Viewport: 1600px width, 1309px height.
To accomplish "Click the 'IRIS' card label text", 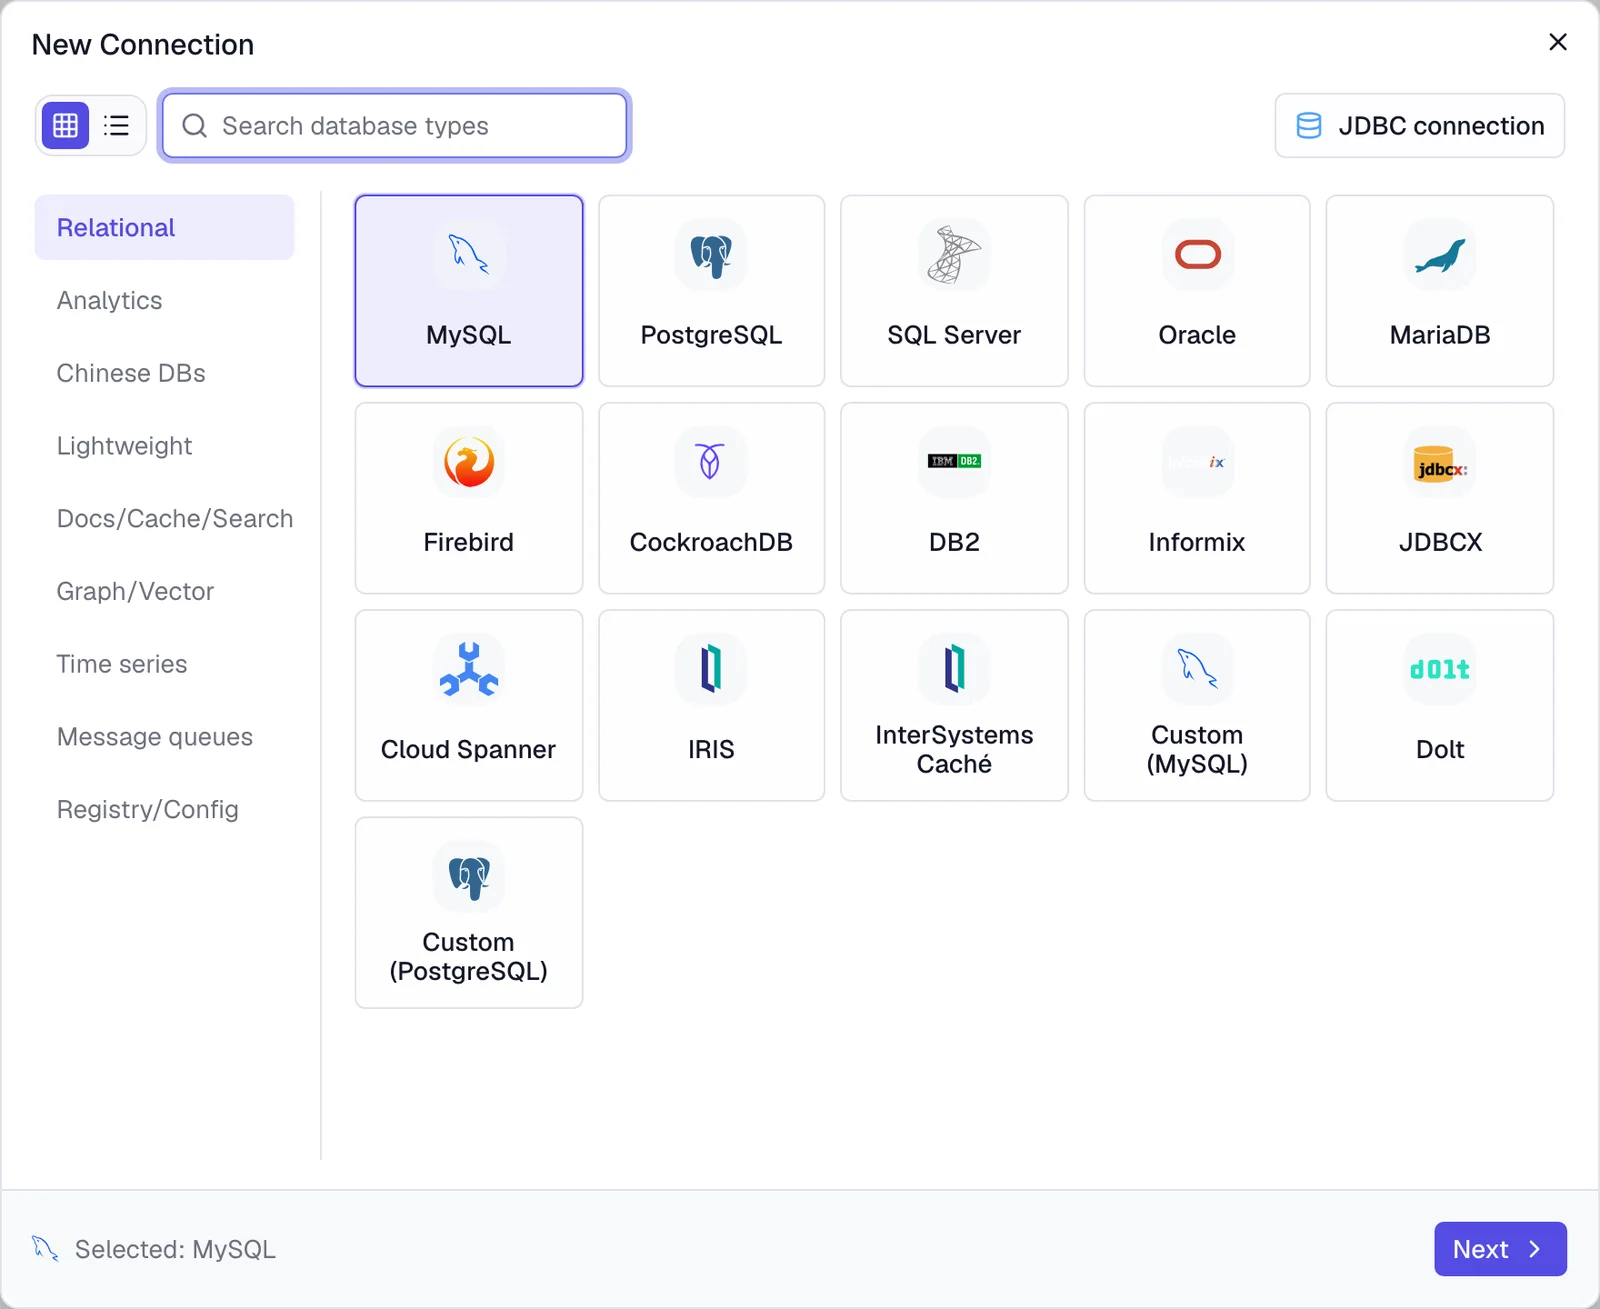I will [x=711, y=749].
